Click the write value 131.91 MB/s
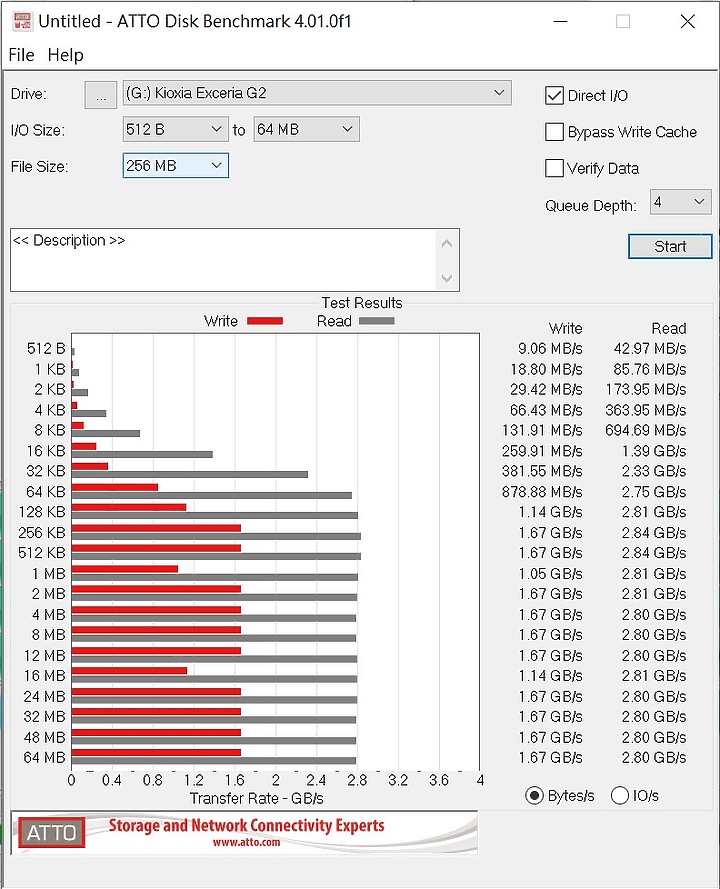Viewport: 720px width, 889px height. point(542,430)
